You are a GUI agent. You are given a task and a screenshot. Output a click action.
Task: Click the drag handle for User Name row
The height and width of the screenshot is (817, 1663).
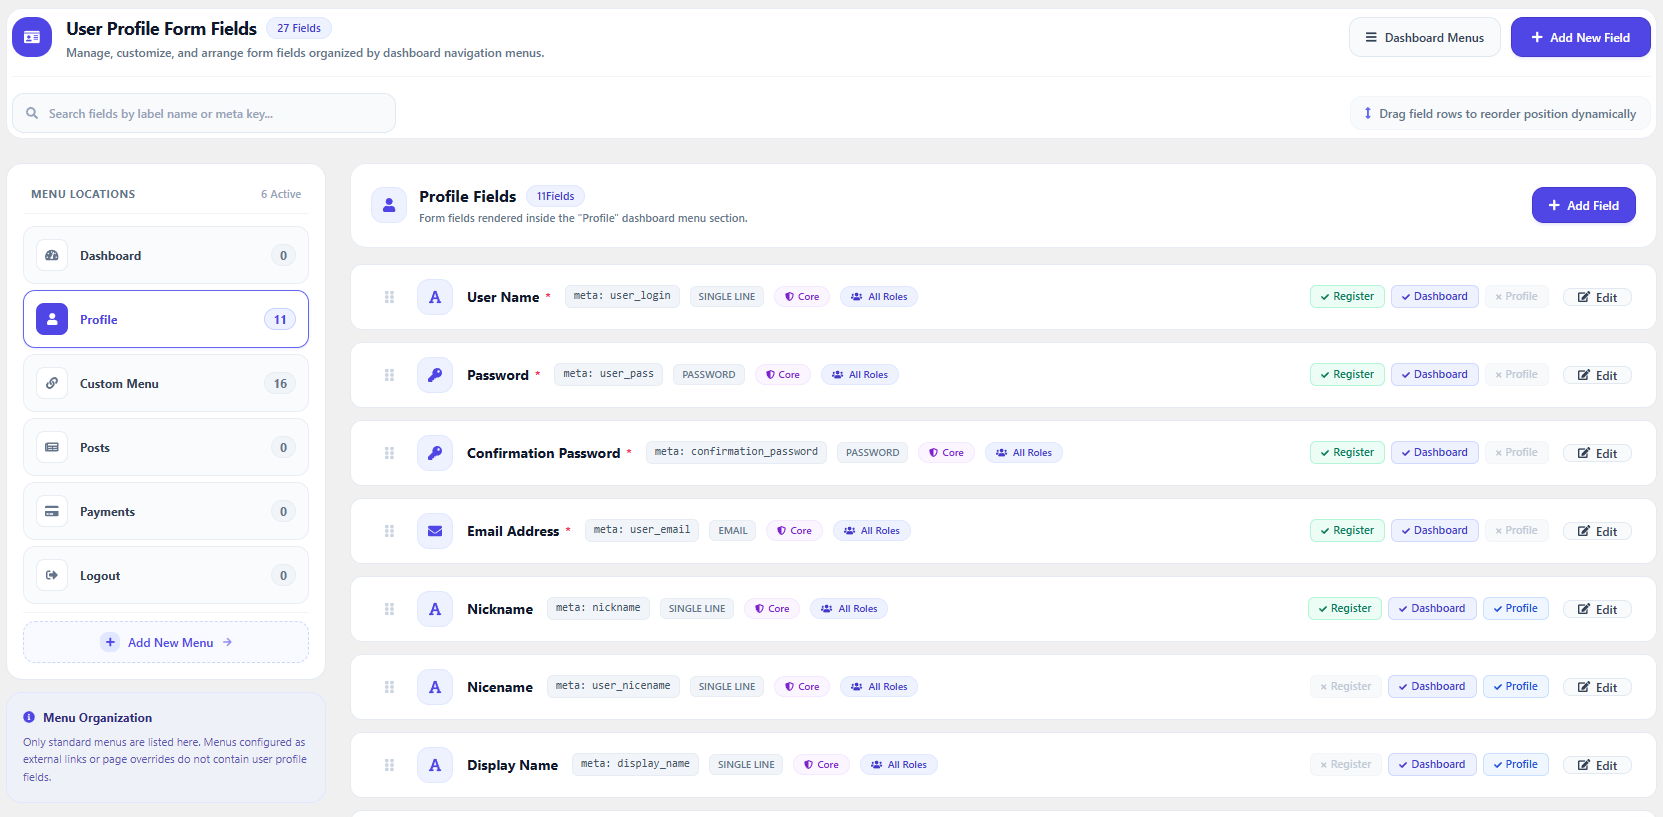[389, 297]
